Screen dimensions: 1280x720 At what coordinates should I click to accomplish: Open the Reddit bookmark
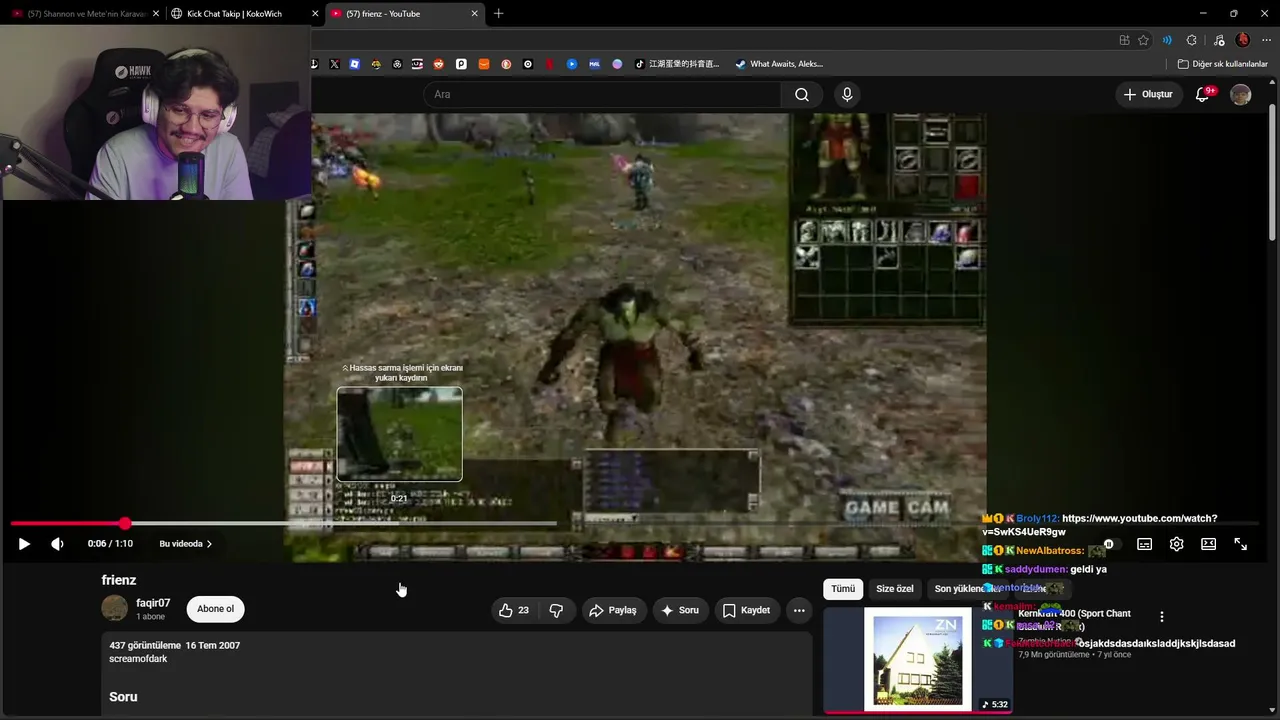pos(439,64)
